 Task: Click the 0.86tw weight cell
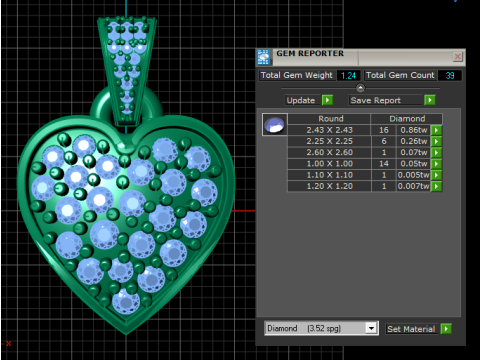(x=414, y=130)
